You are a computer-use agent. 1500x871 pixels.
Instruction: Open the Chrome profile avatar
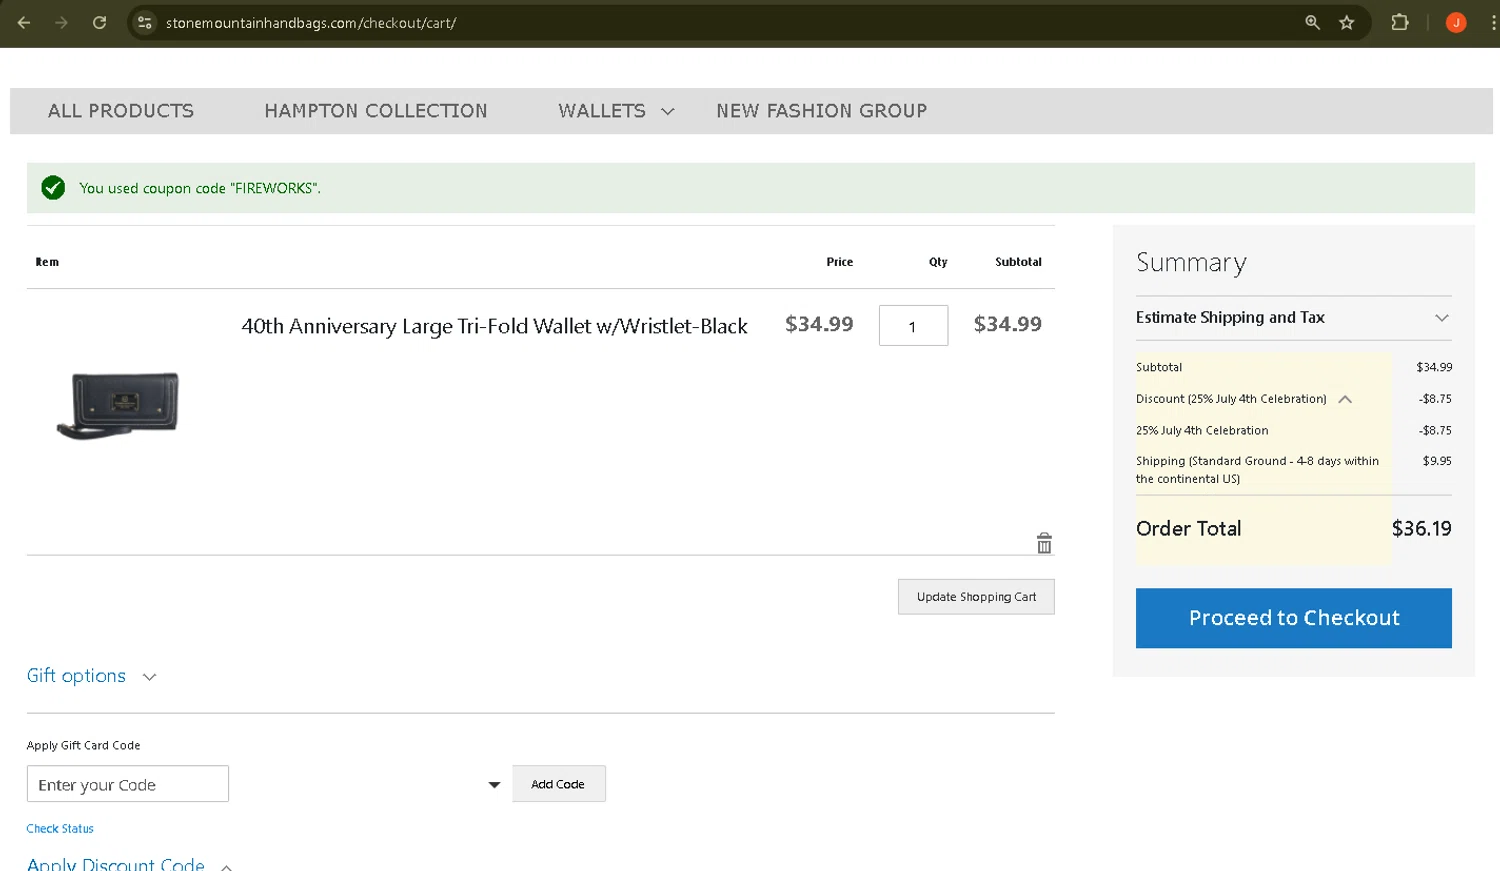click(x=1456, y=22)
